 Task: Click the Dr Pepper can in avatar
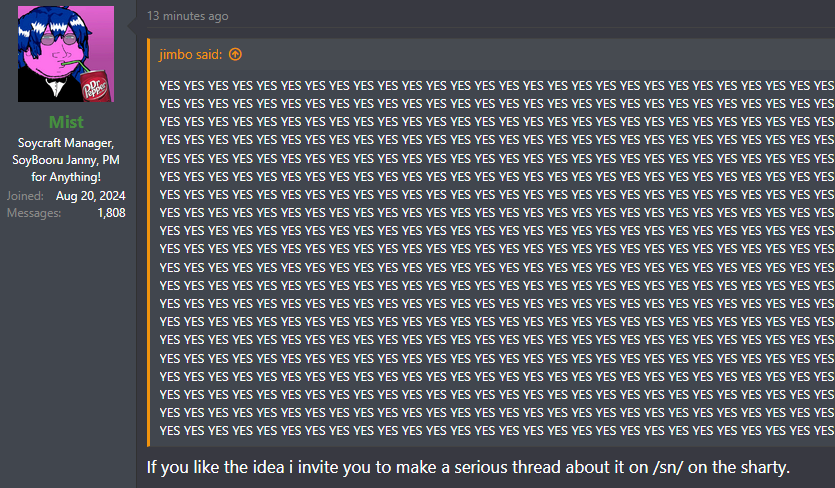96,85
